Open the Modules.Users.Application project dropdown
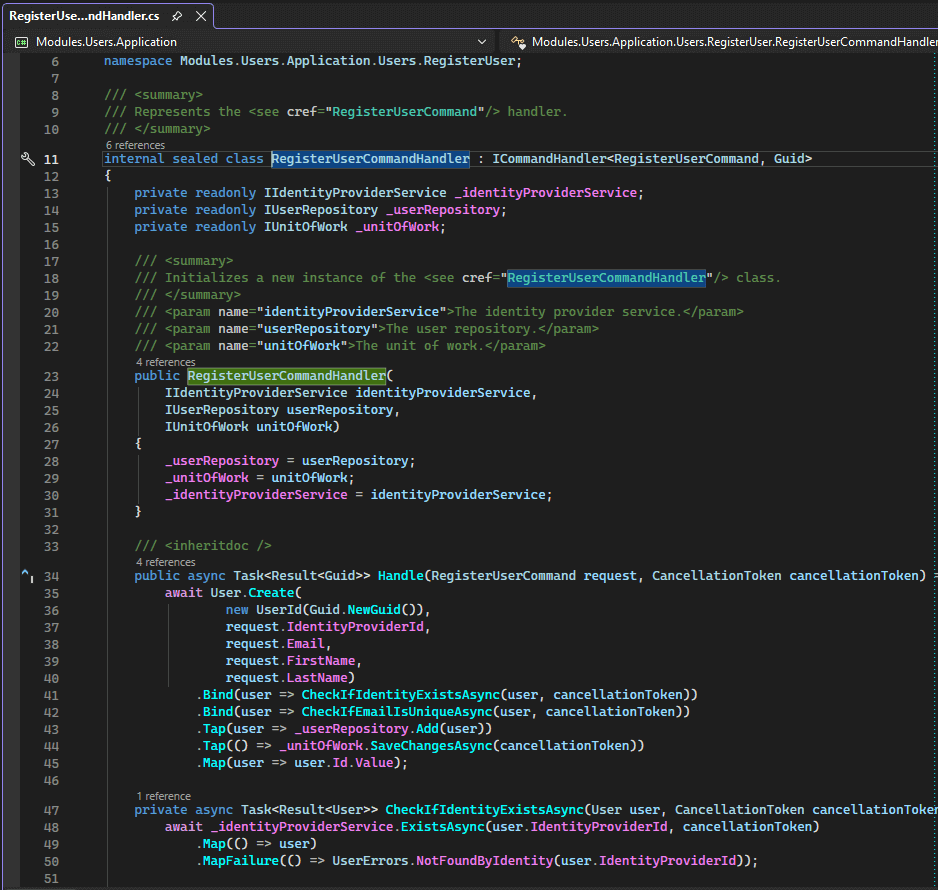This screenshot has width=938, height=890. click(482, 42)
